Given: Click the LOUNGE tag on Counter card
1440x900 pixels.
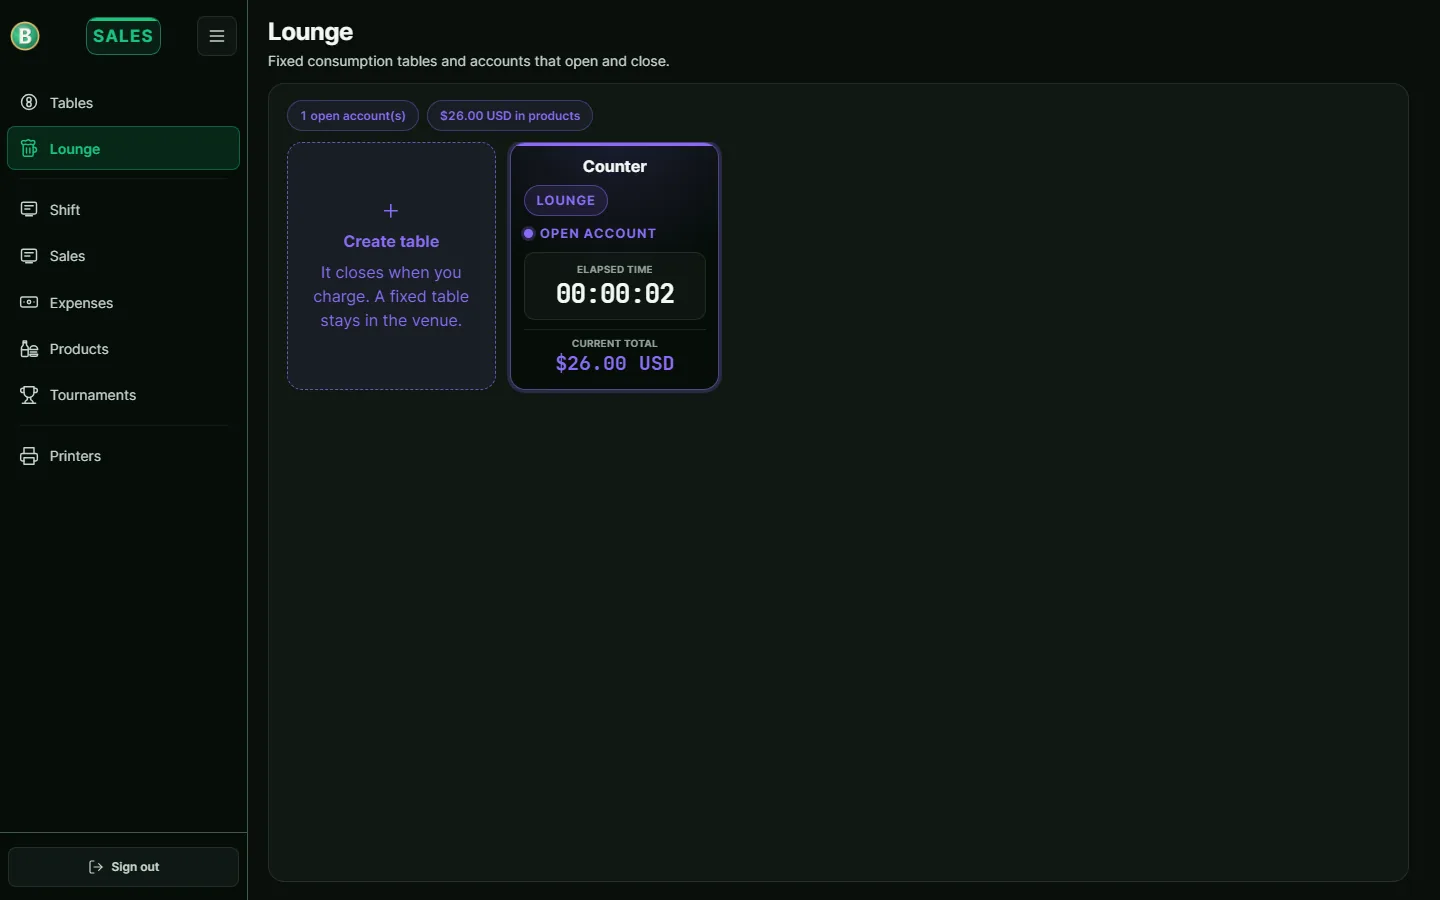Looking at the screenshot, I should (x=566, y=200).
